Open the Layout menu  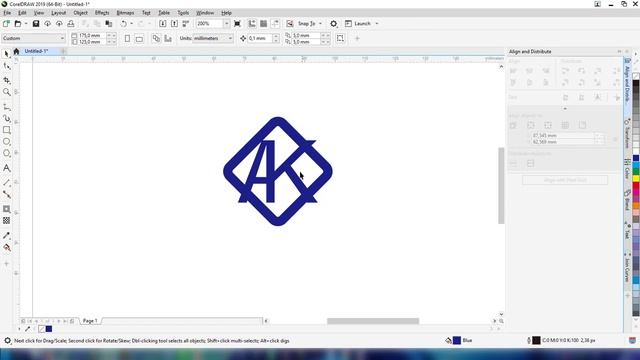click(x=58, y=13)
